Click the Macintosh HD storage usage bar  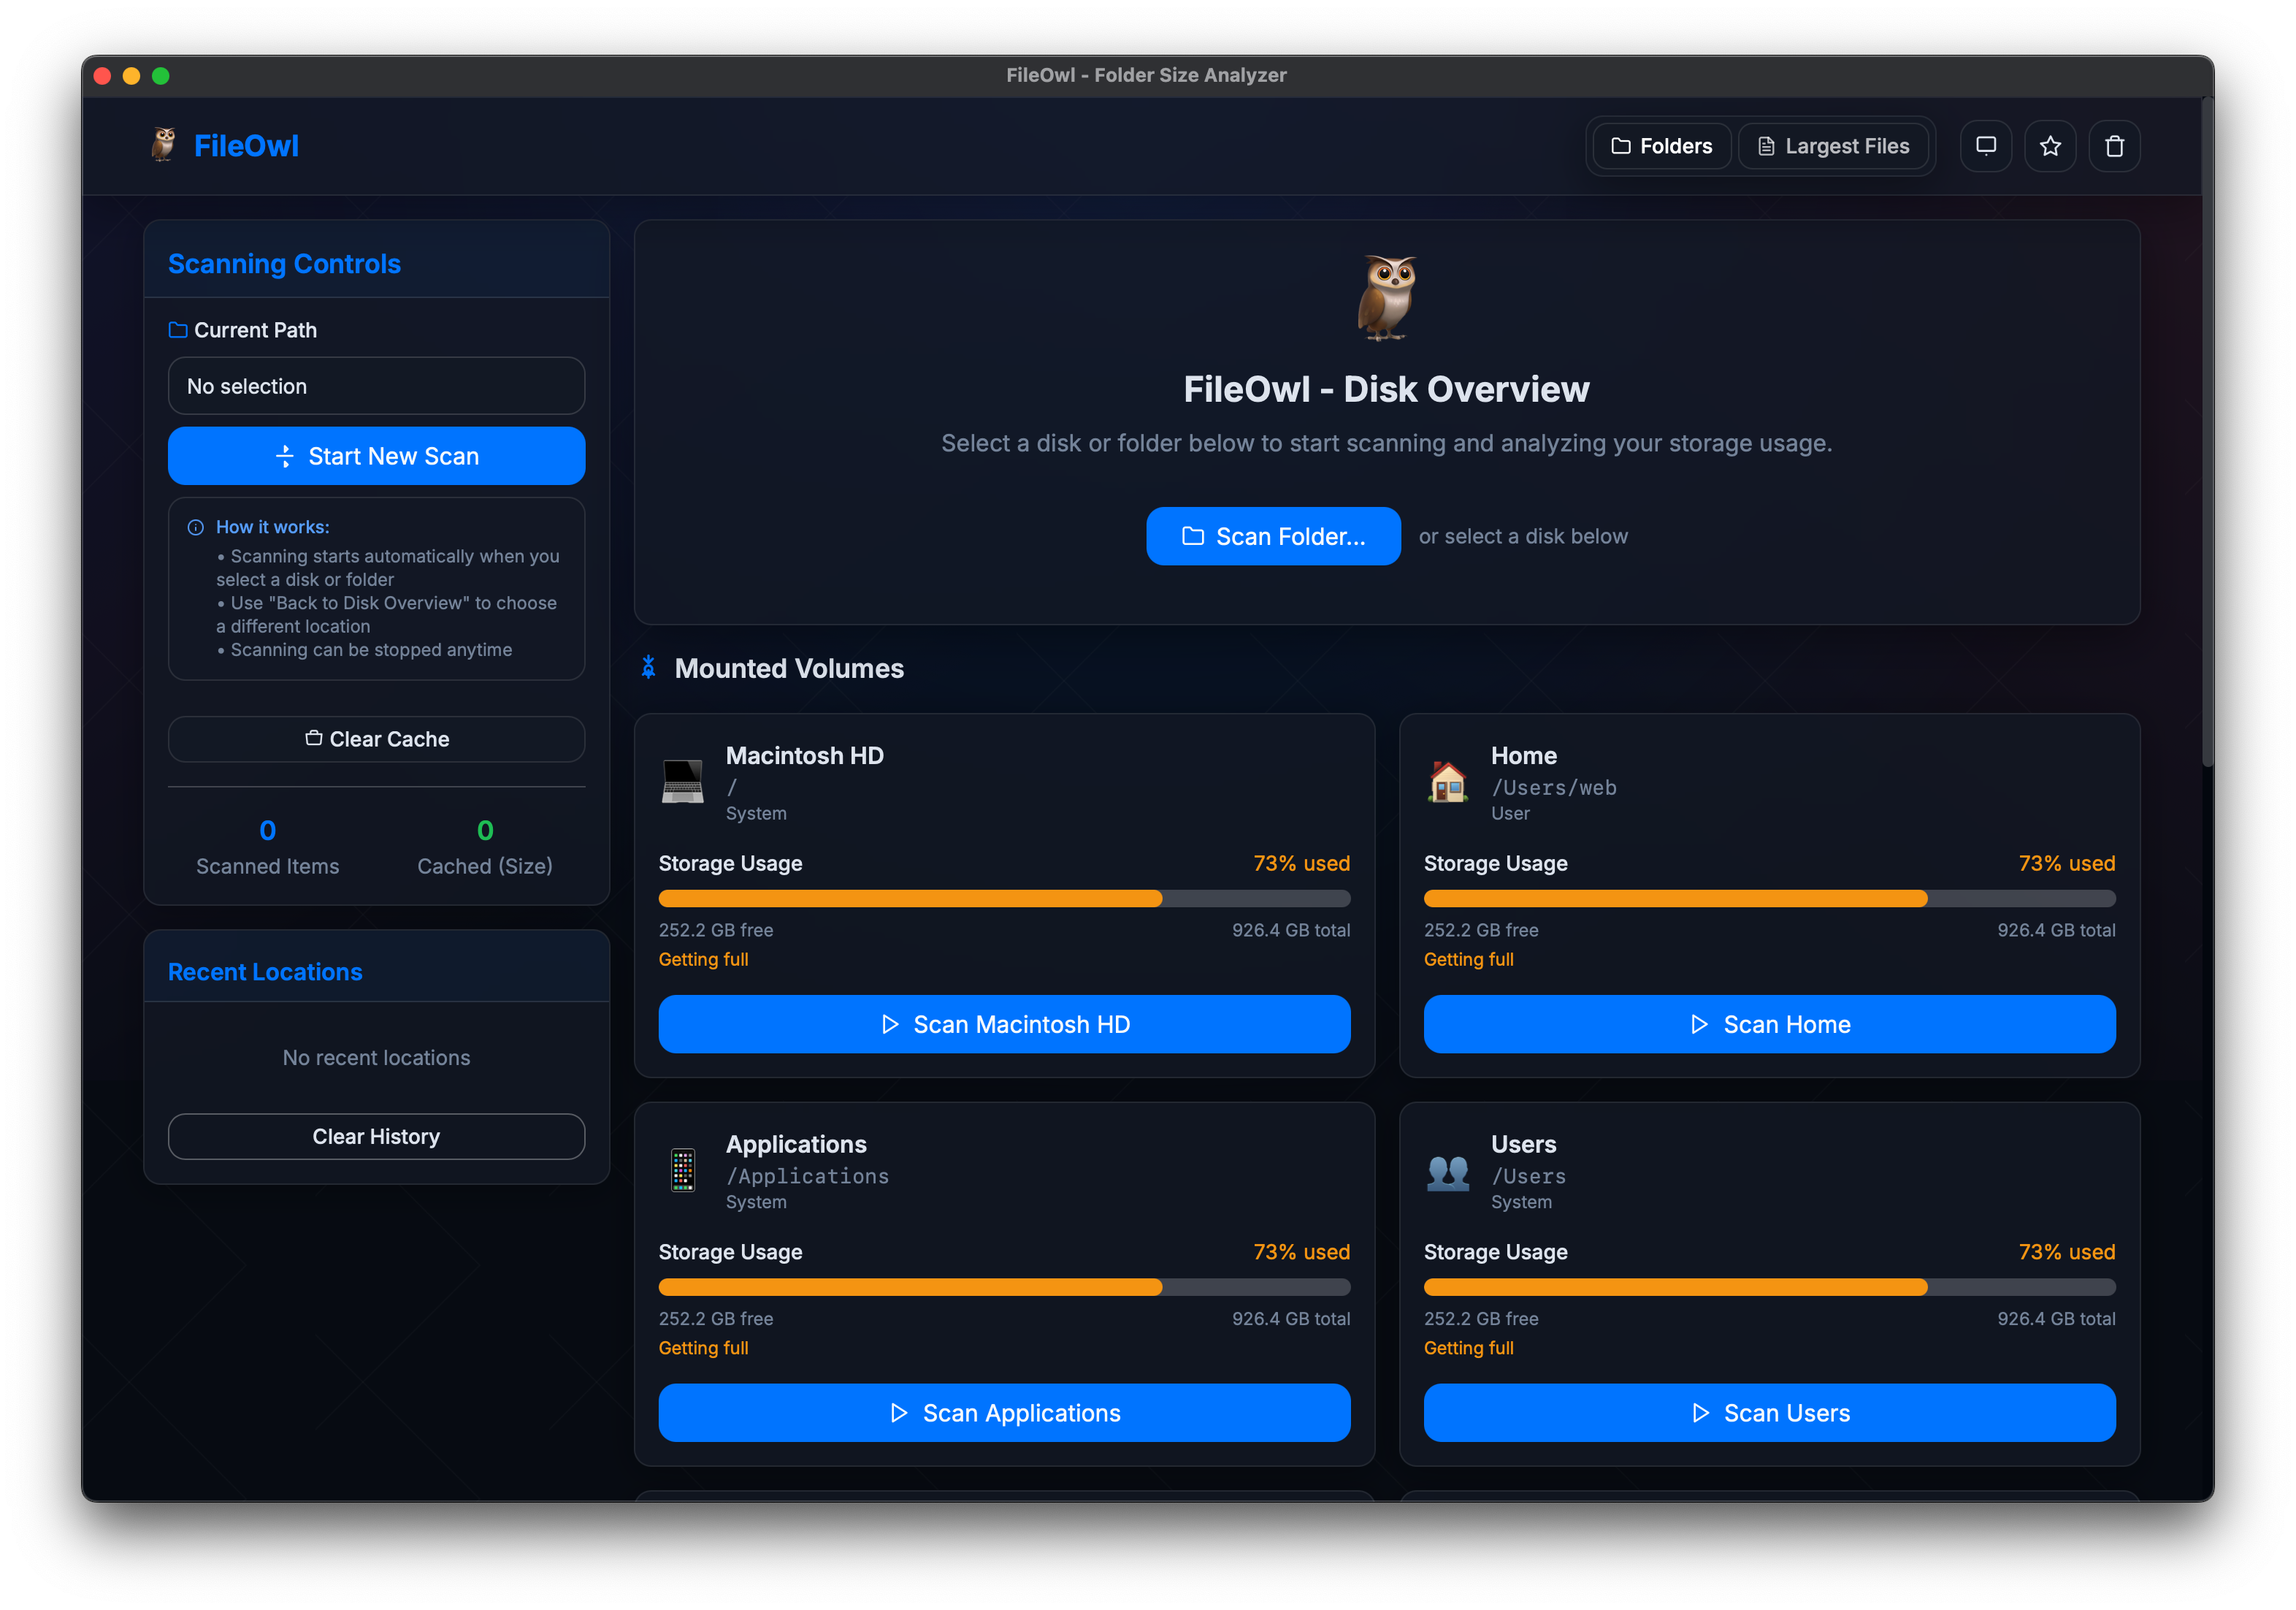point(1004,898)
